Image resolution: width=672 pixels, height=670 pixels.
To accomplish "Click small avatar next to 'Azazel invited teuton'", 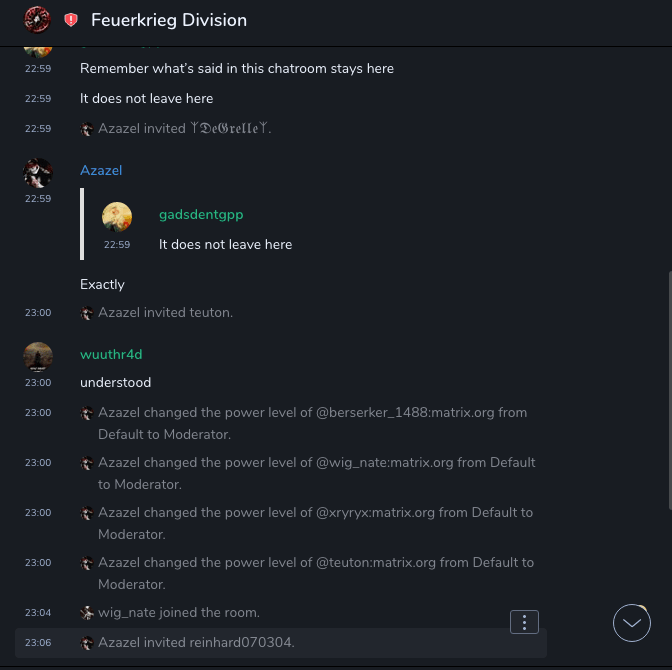I will pos(88,313).
